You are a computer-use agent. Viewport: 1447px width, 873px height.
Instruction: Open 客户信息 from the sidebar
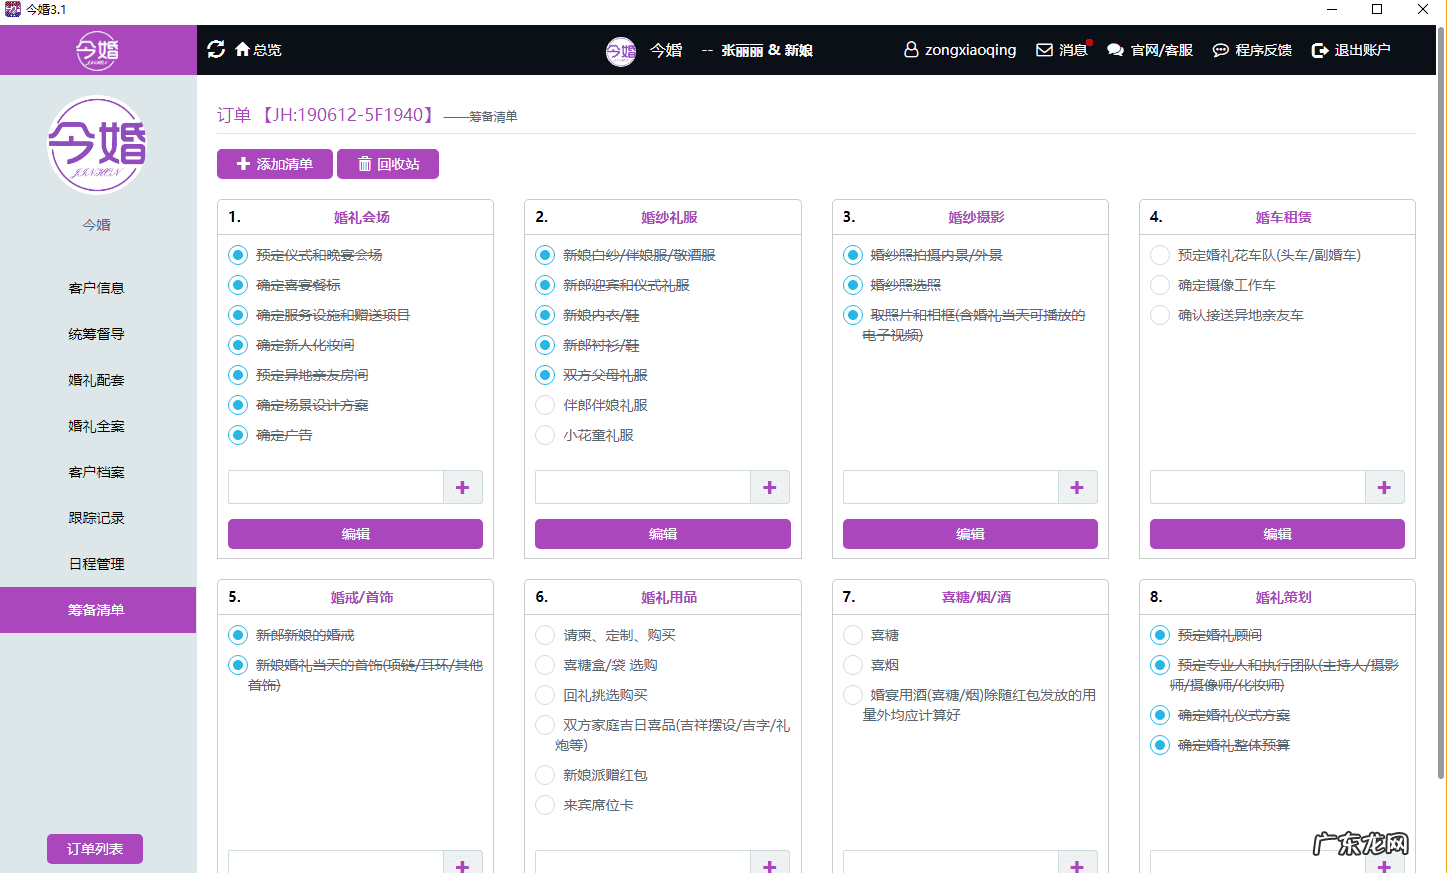coord(96,287)
